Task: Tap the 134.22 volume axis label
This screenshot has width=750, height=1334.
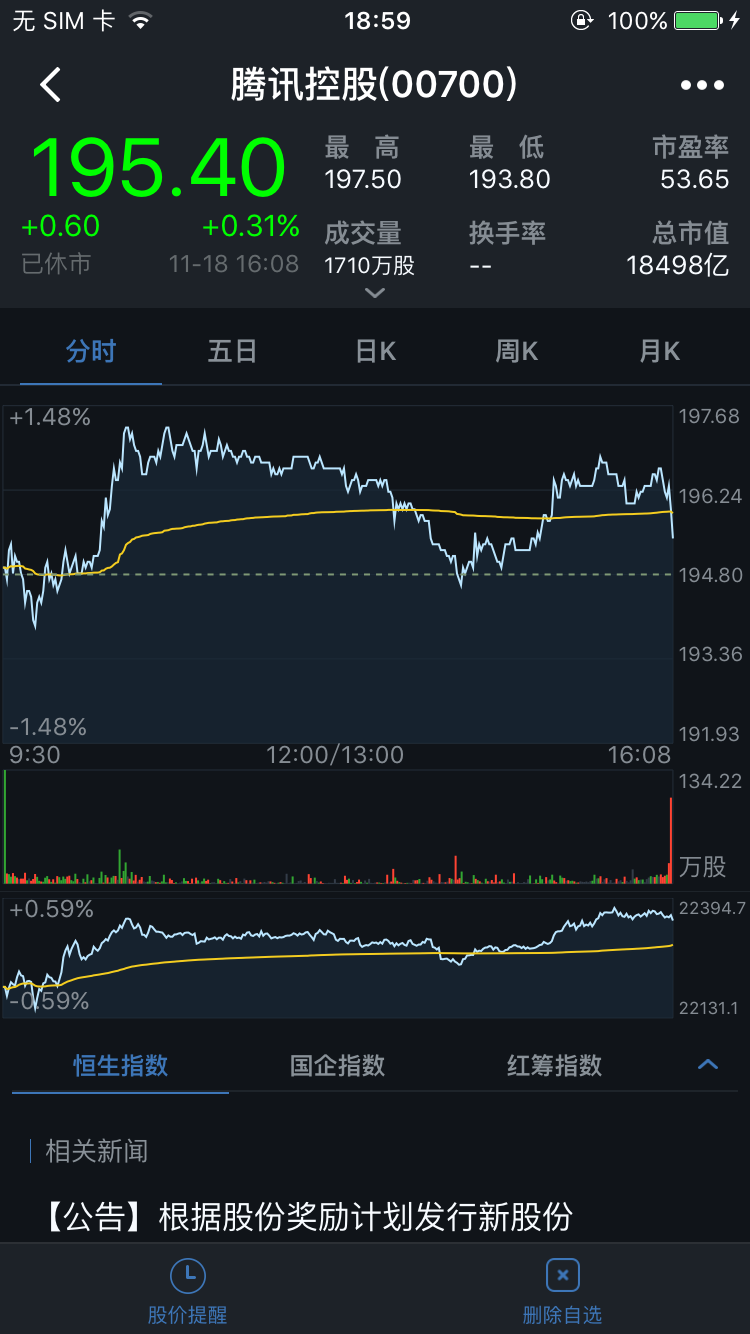Action: point(709,781)
